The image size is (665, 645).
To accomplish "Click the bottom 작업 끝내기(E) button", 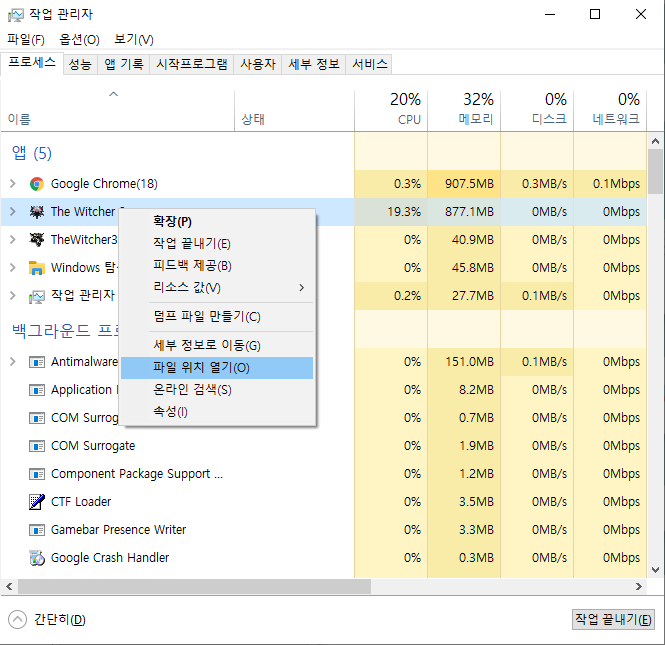I will 613,620.
